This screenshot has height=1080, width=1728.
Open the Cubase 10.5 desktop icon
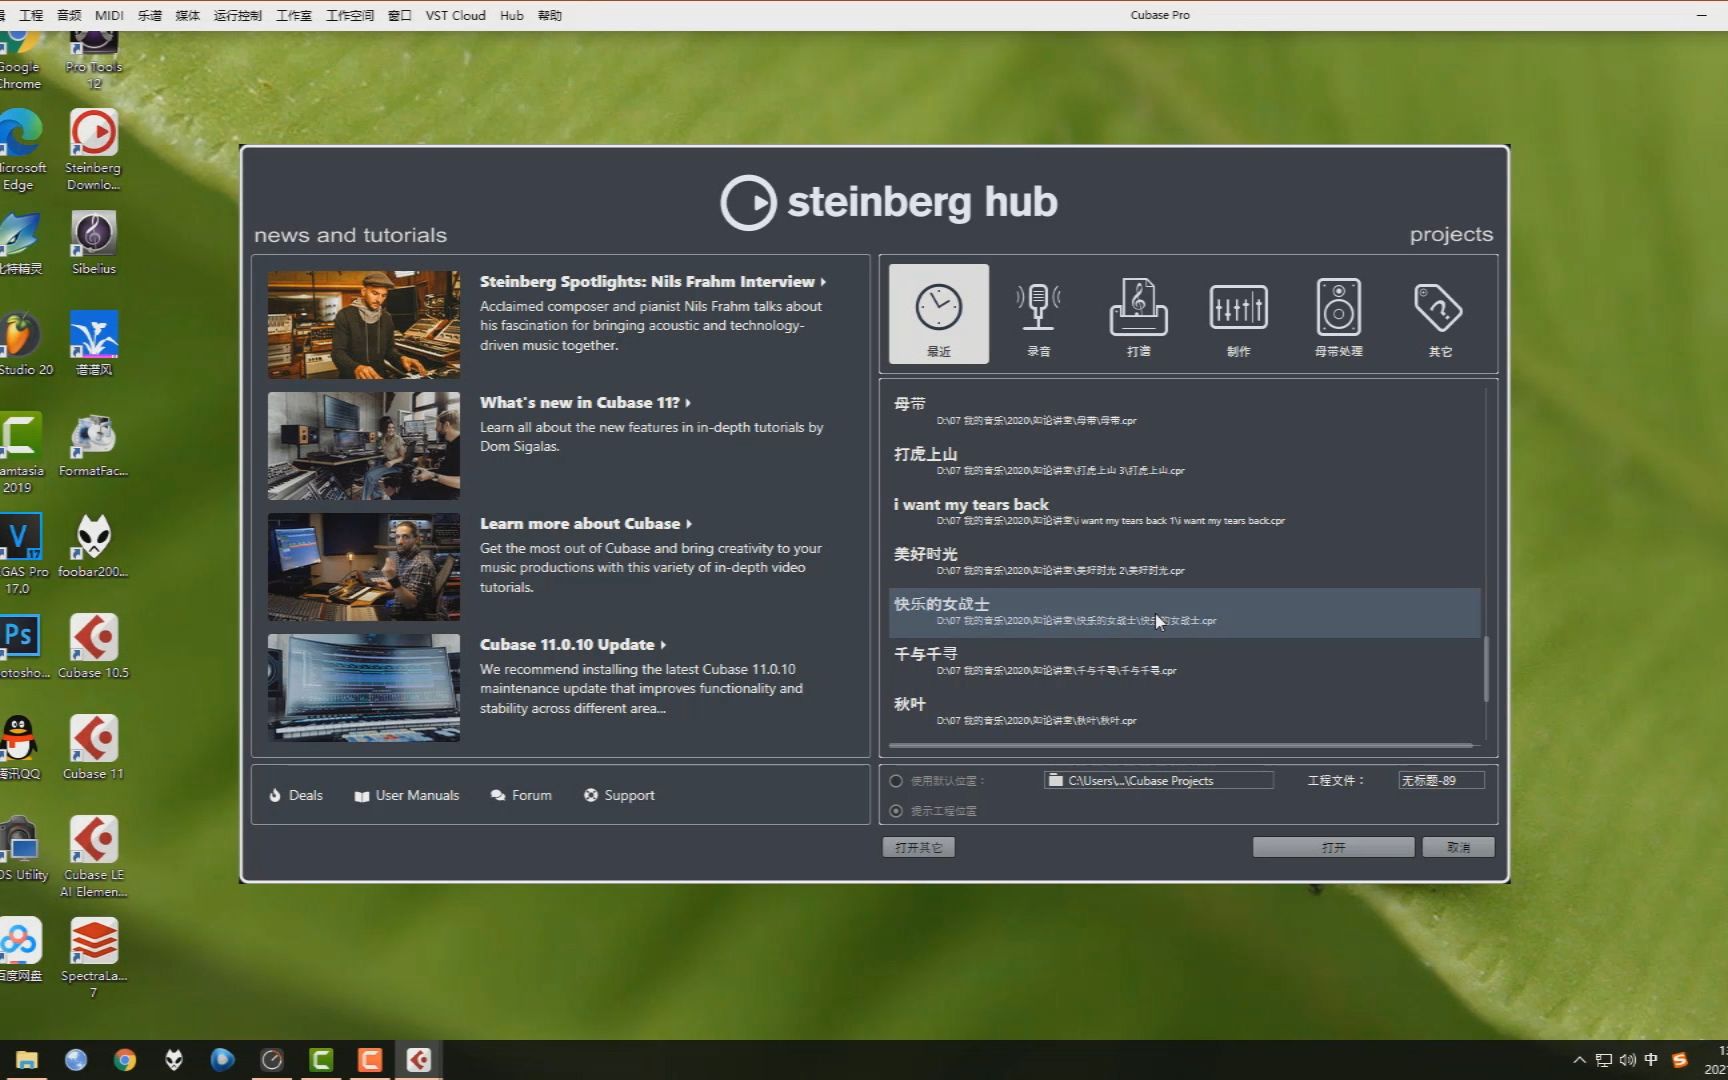(93, 647)
